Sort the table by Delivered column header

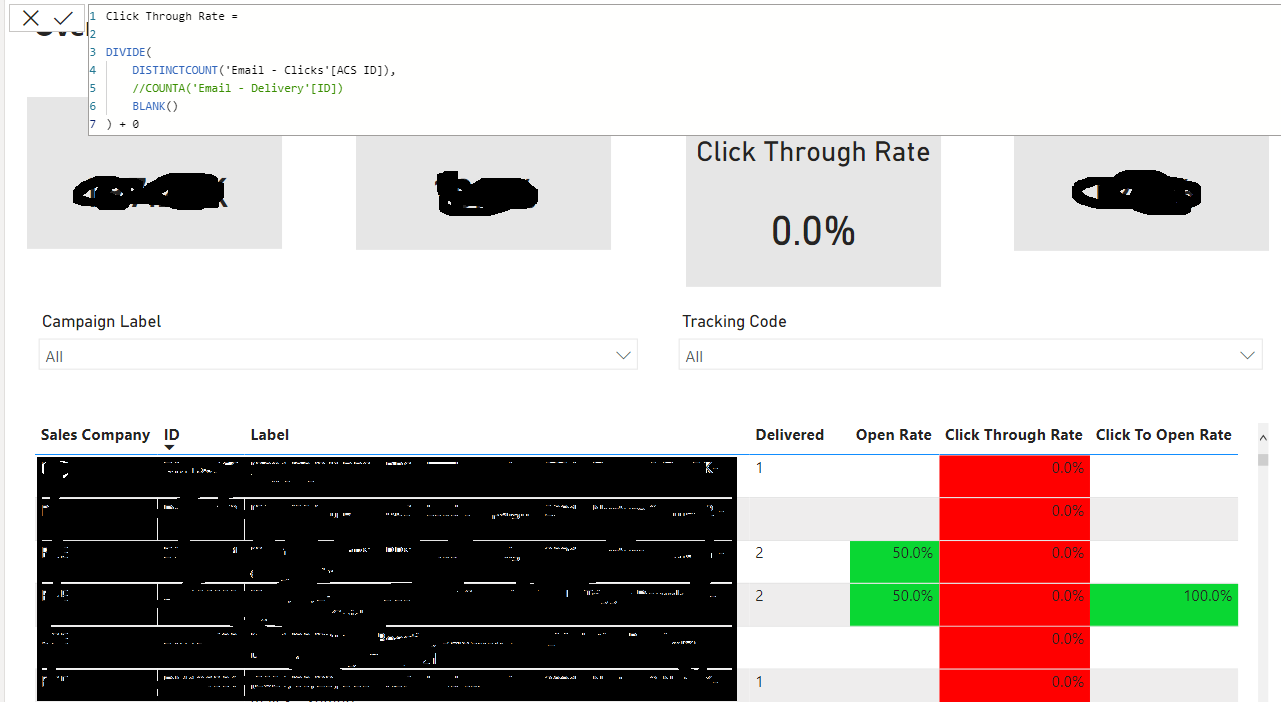click(789, 435)
